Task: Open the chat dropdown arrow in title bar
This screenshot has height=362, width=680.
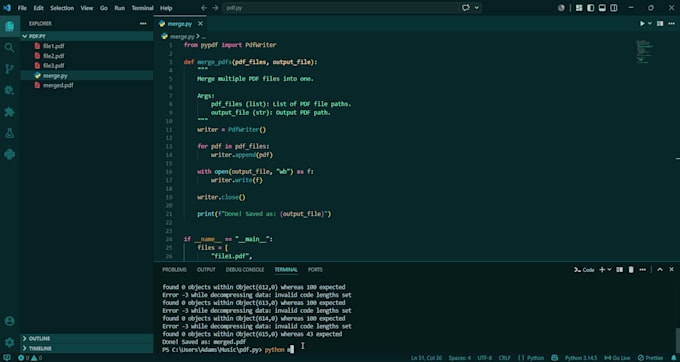Action: point(477,8)
